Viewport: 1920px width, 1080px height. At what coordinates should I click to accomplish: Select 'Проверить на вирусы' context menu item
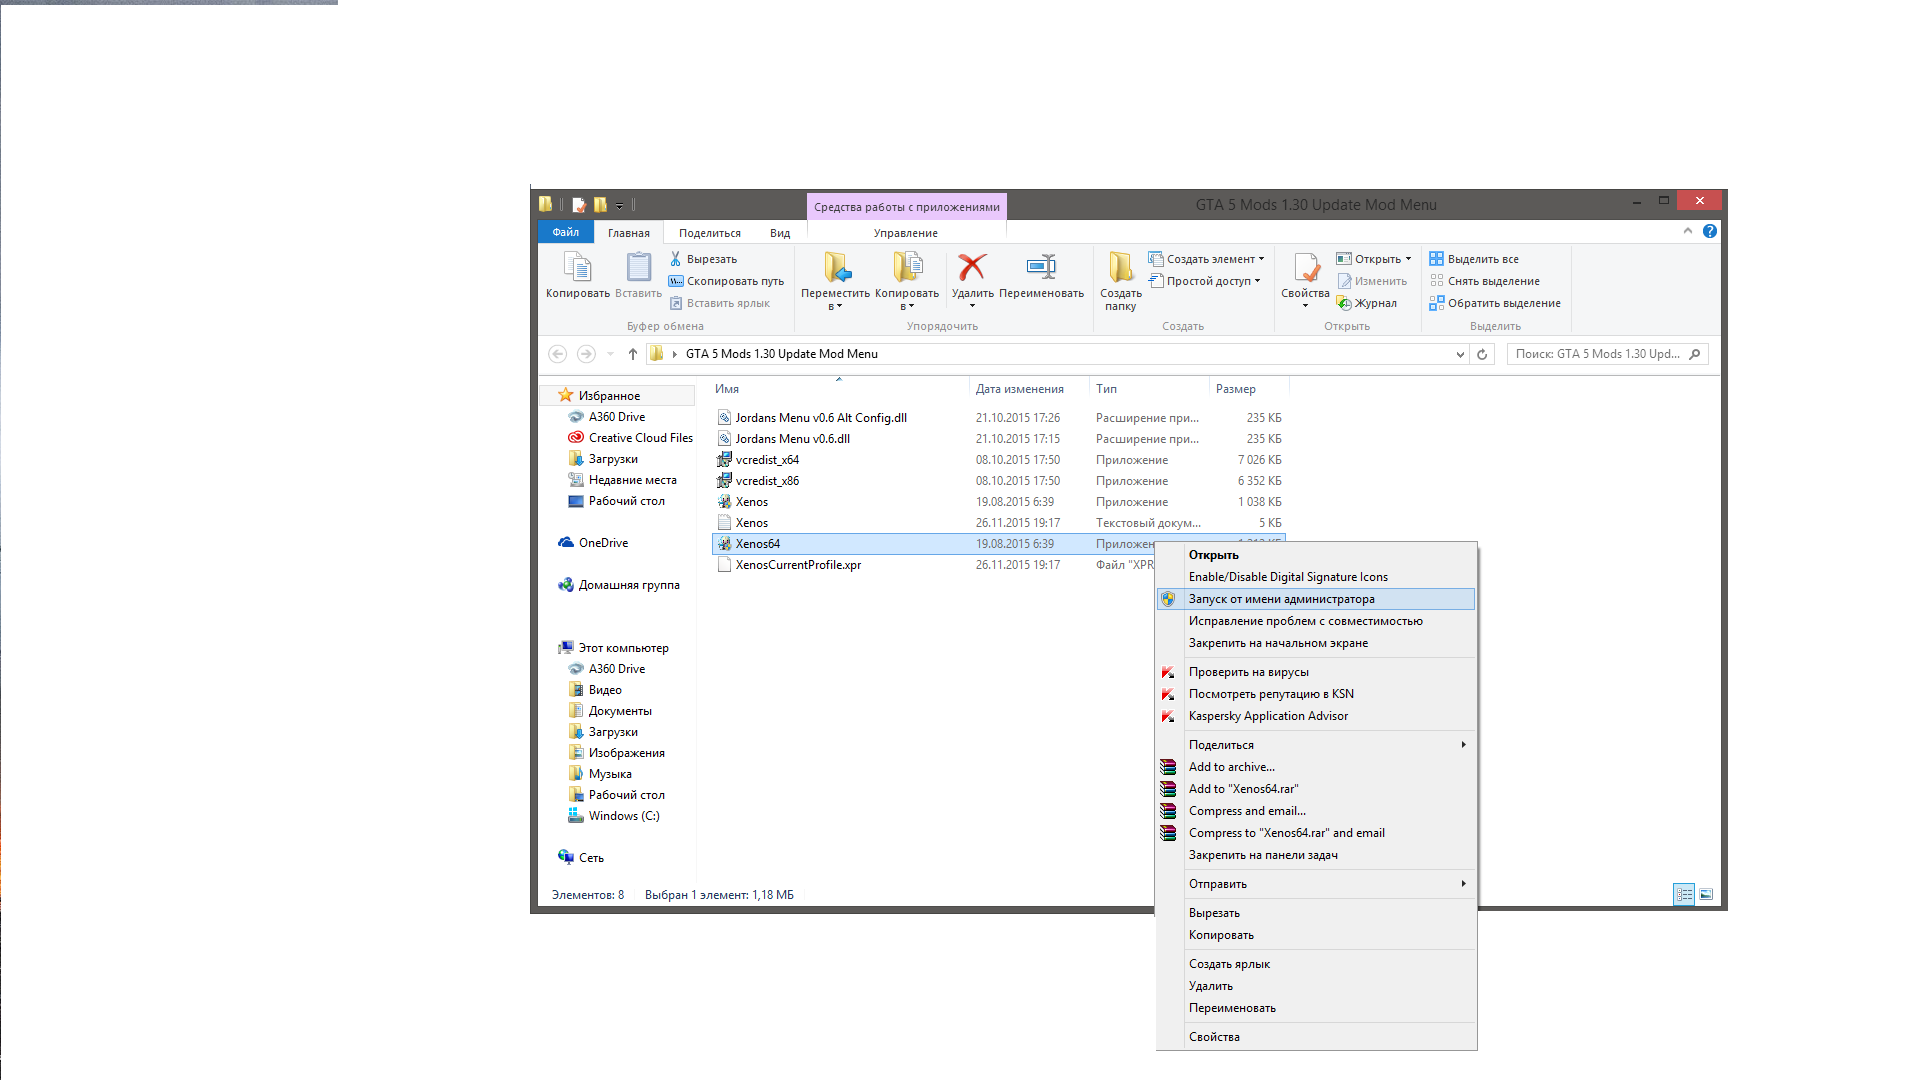click(x=1247, y=671)
